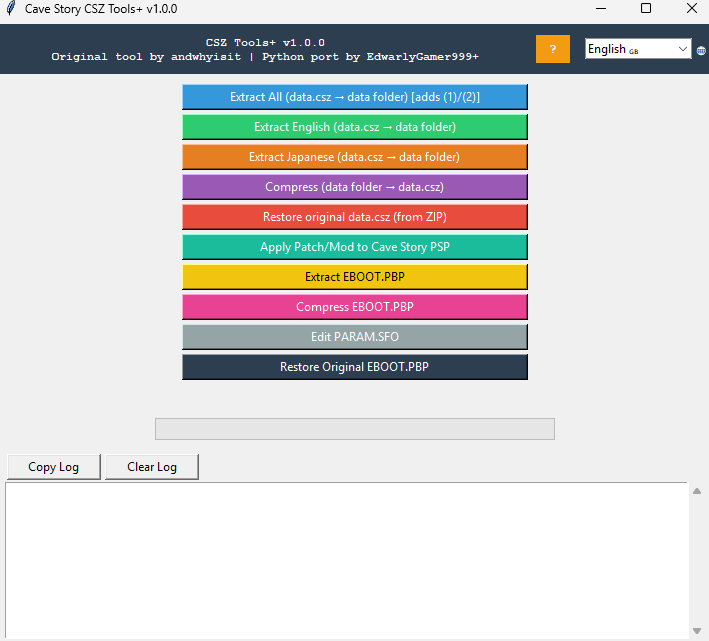Screen dimensions: 709x641
Task: Click the orange question mark help button
Action: pyautogui.click(x=553, y=49)
